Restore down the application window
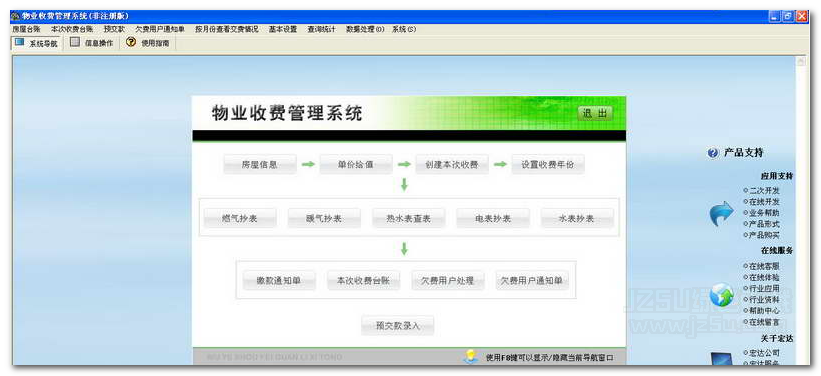 click(x=788, y=17)
